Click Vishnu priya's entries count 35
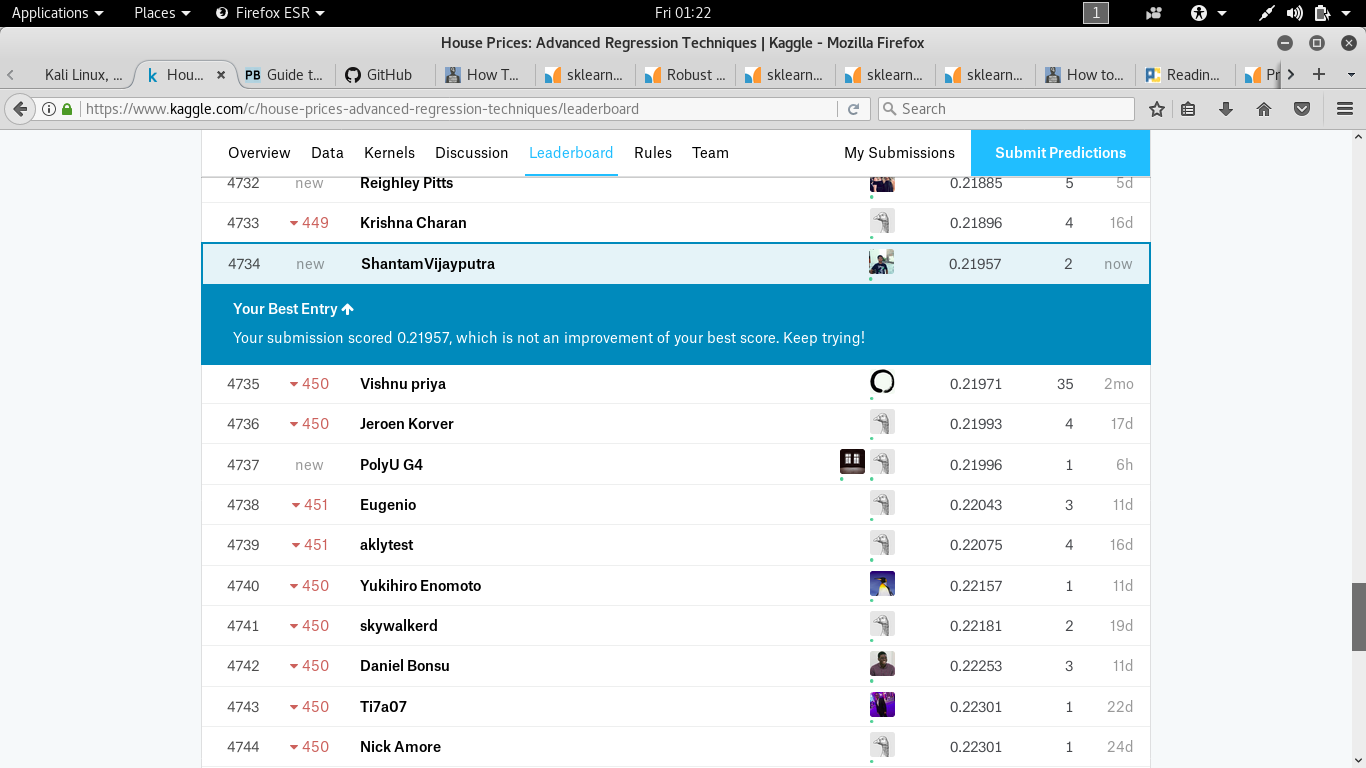The width and height of the screenshot is (1366, 768). (1065, 384)
